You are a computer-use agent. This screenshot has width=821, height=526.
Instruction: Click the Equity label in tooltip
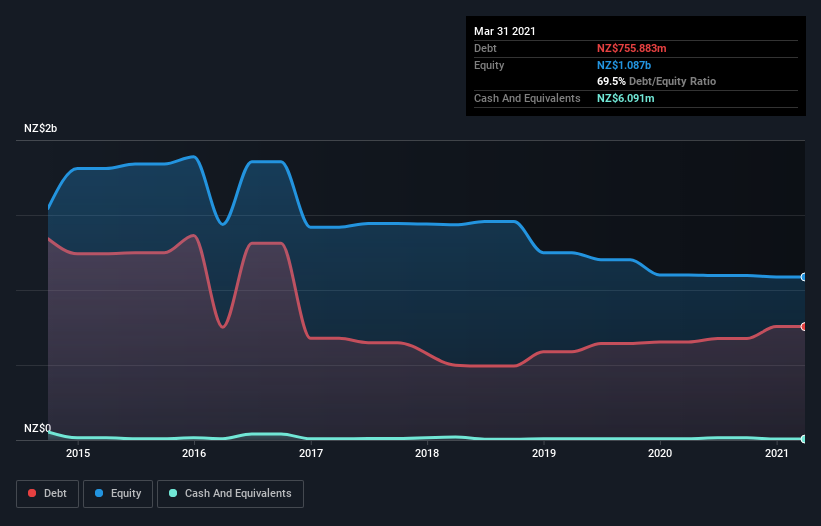pyautogui.click(x=489, y=65)
